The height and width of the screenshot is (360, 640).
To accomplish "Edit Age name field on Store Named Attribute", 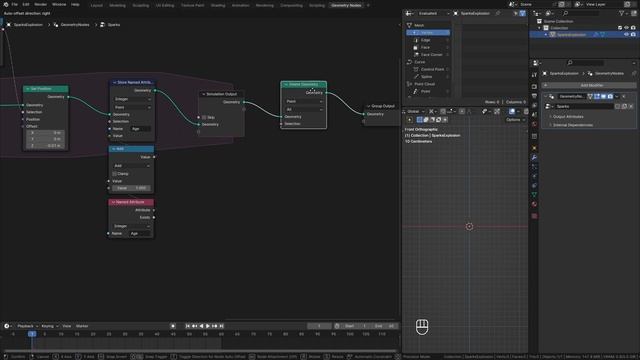I will (140, 129).
